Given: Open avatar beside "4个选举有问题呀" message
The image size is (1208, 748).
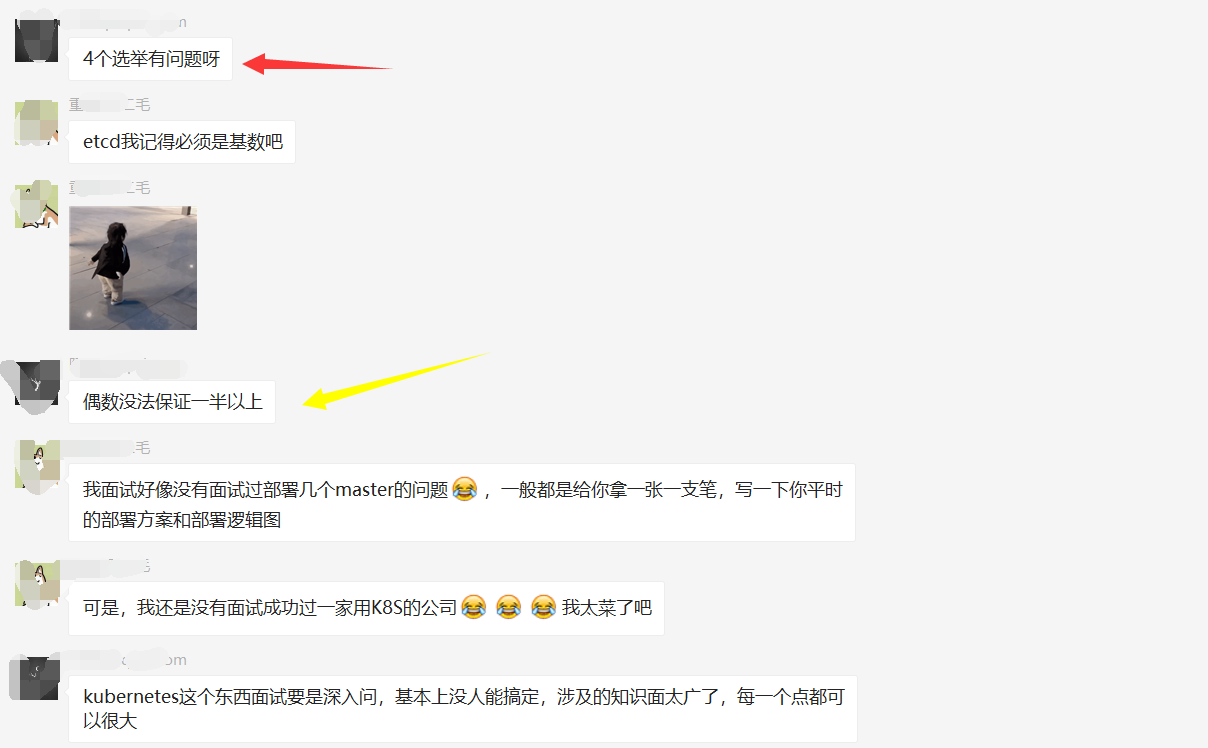Looking at the screenshot, I should point(37,39).
